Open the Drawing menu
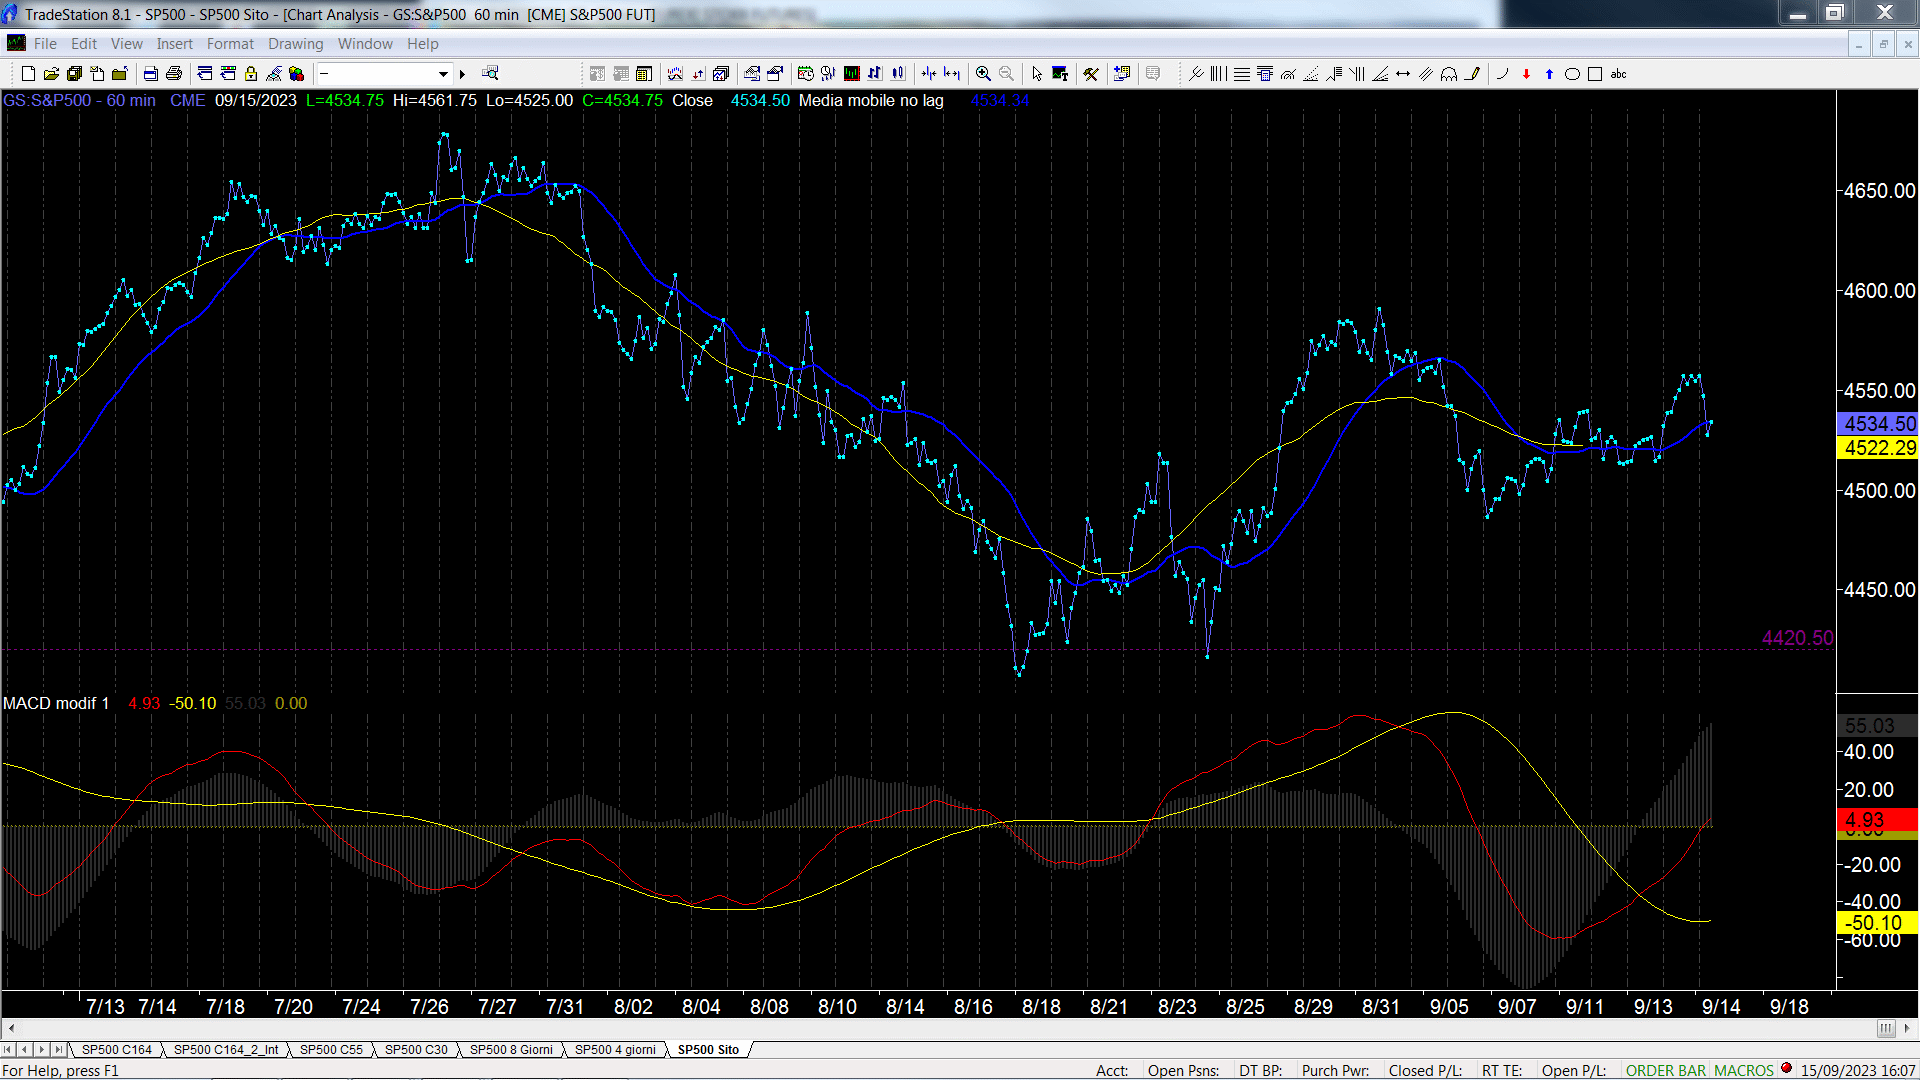Viewport: 1920px width, 1080px height. coord(295,44)
